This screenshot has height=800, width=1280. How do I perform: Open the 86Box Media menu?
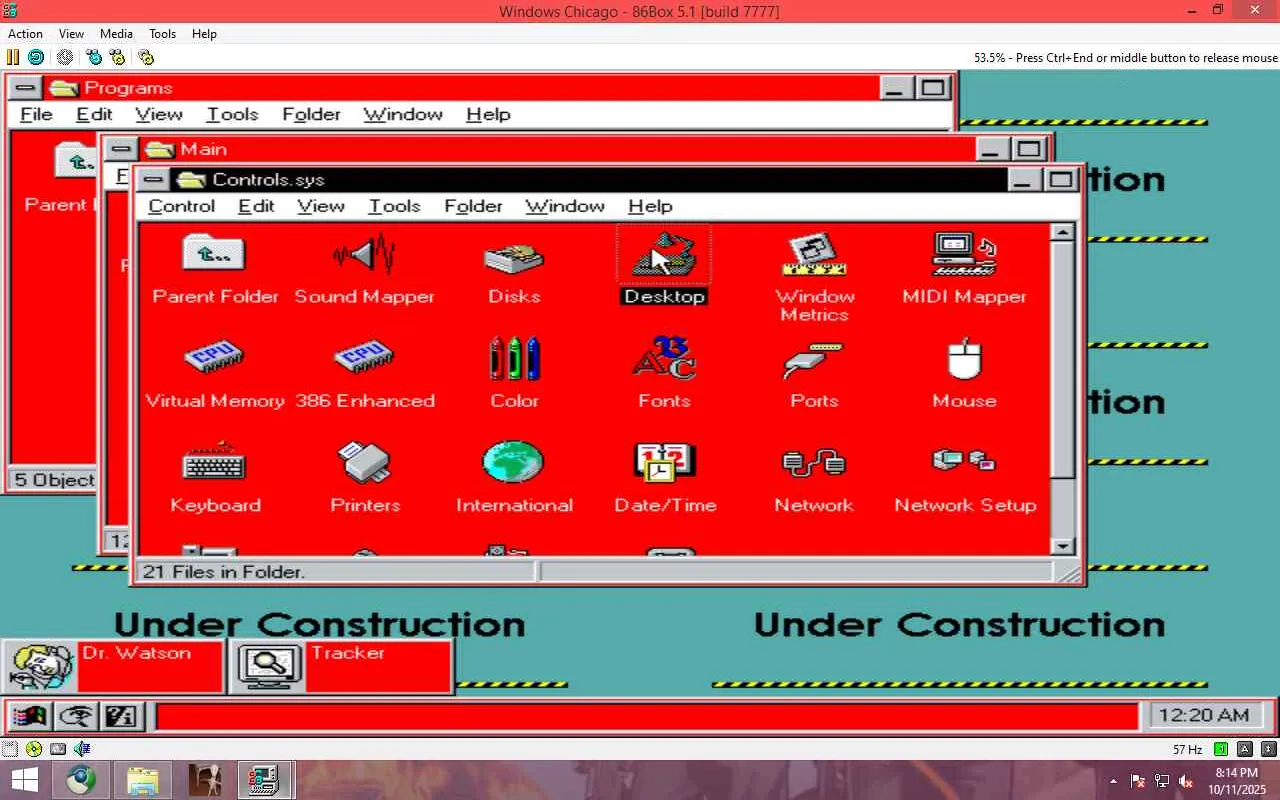(116, 34)
